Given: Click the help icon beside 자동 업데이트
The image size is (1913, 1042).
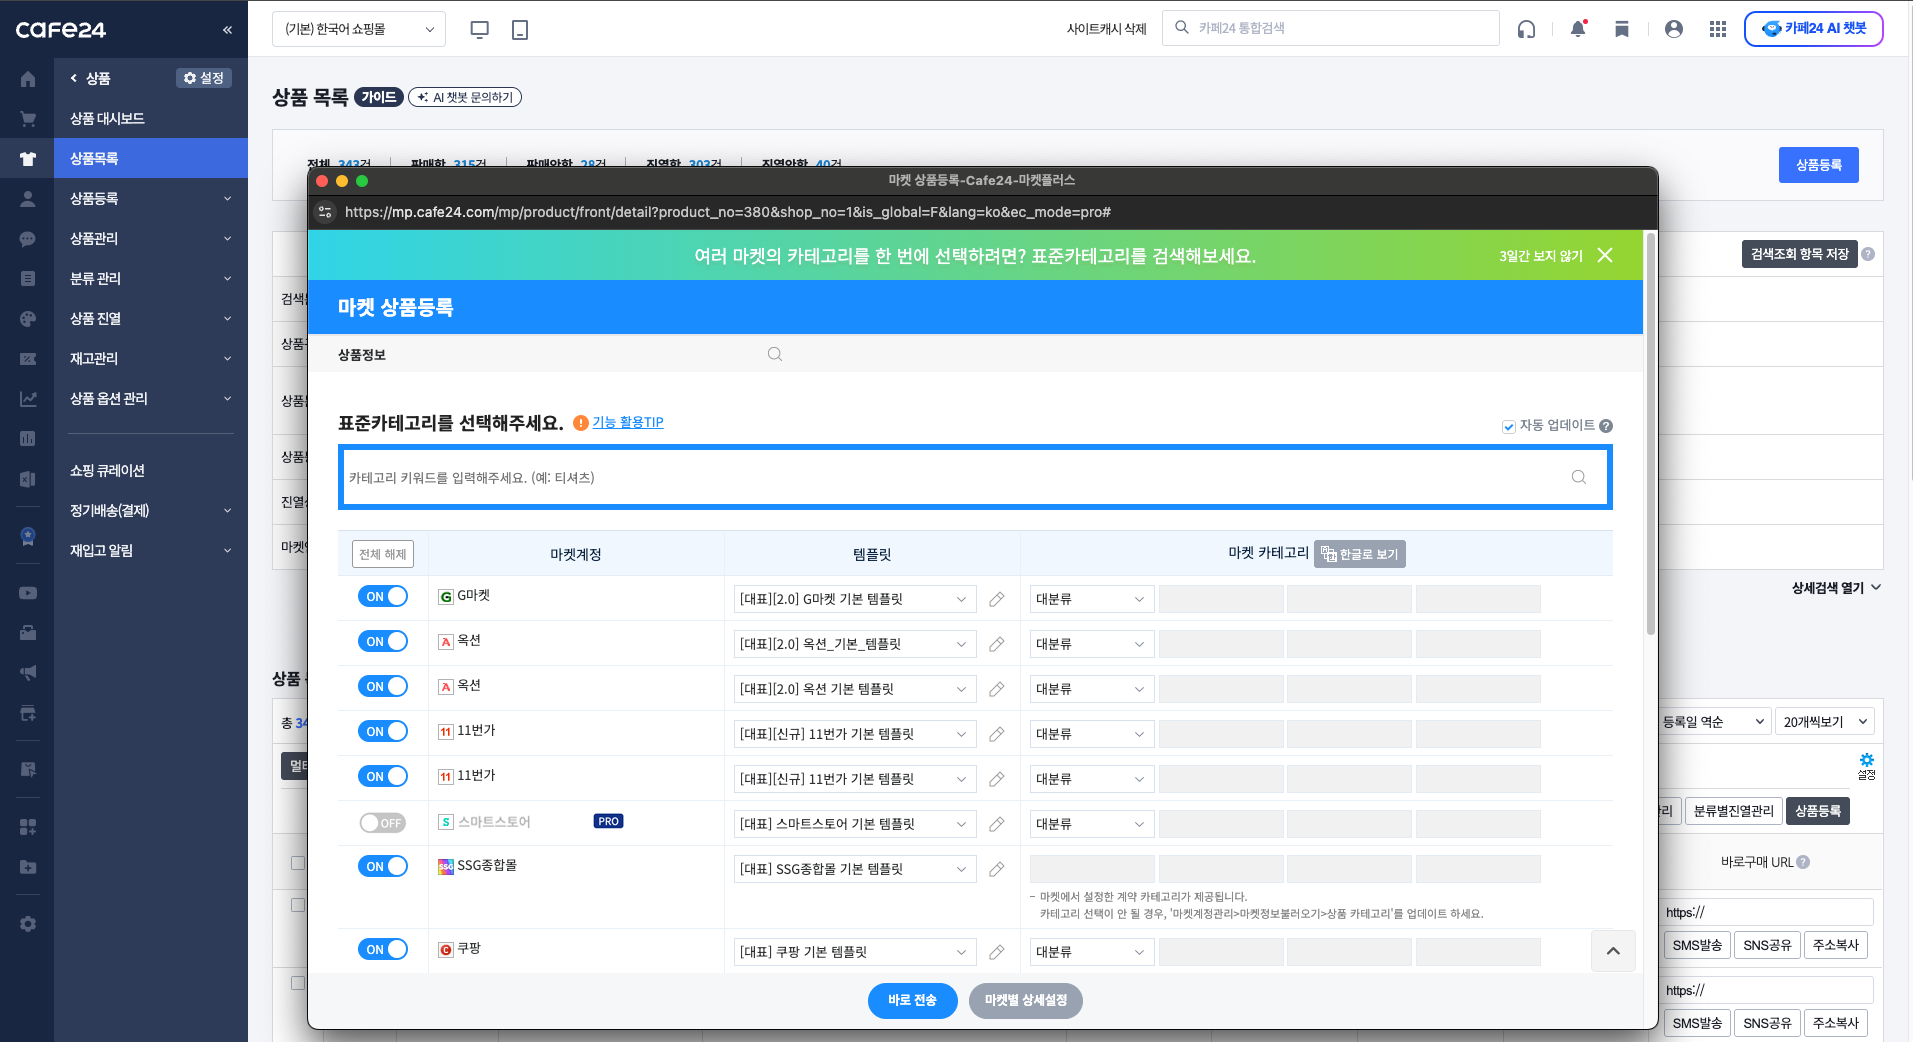Looking at the screenshot, I should click(x=1606, y=426).
